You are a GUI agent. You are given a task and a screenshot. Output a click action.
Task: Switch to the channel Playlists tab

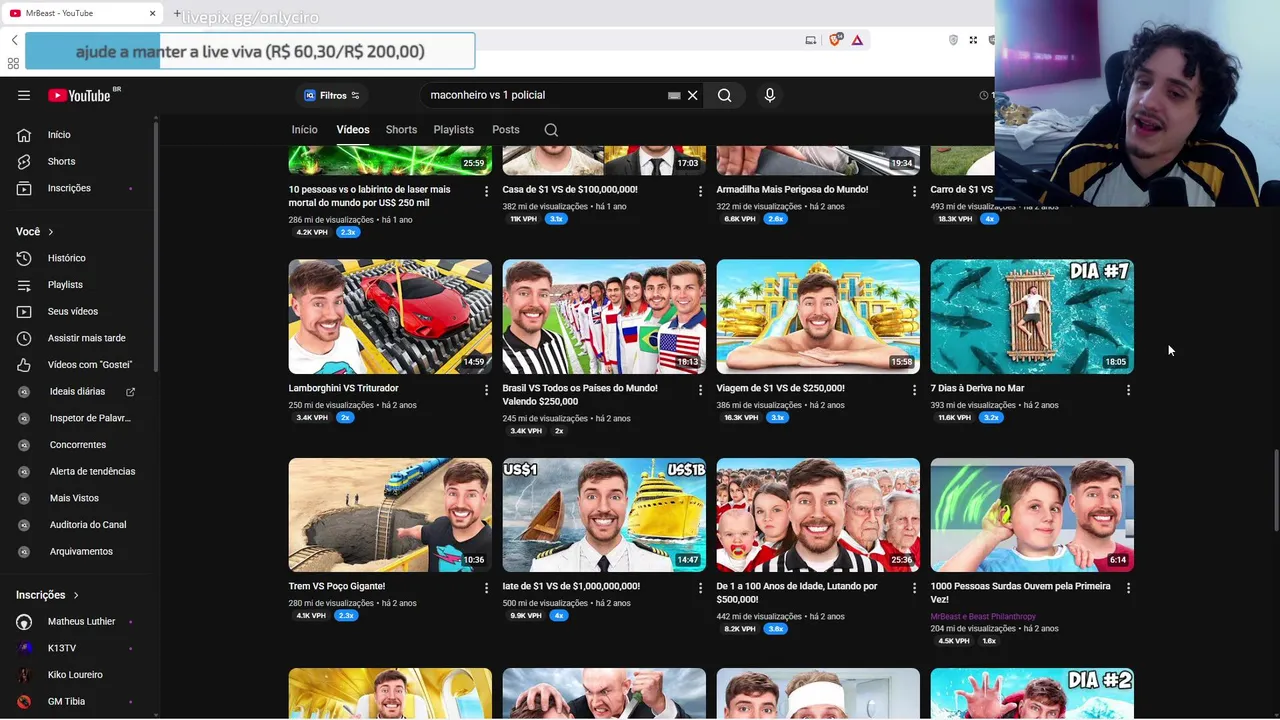point(453,130)
